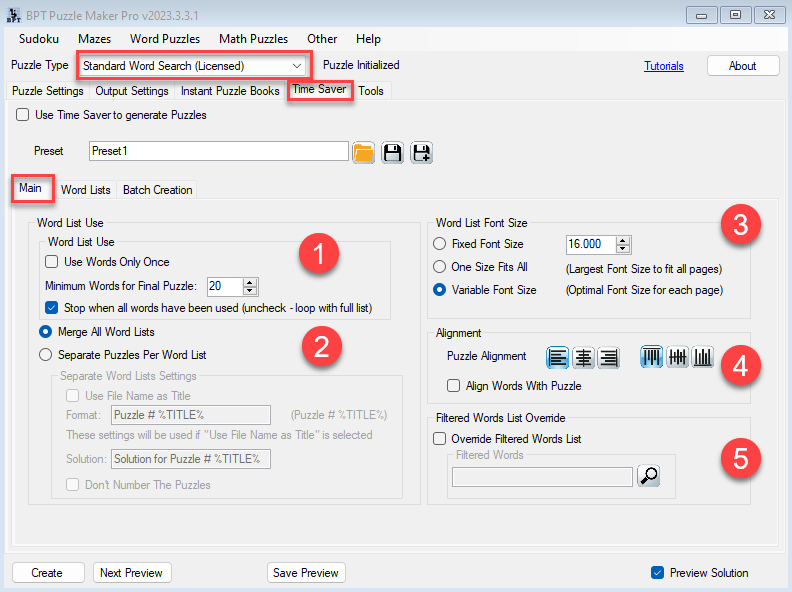792x592 pixels.
Task: Open the Tutorials link
Action: tap(663, 66)
